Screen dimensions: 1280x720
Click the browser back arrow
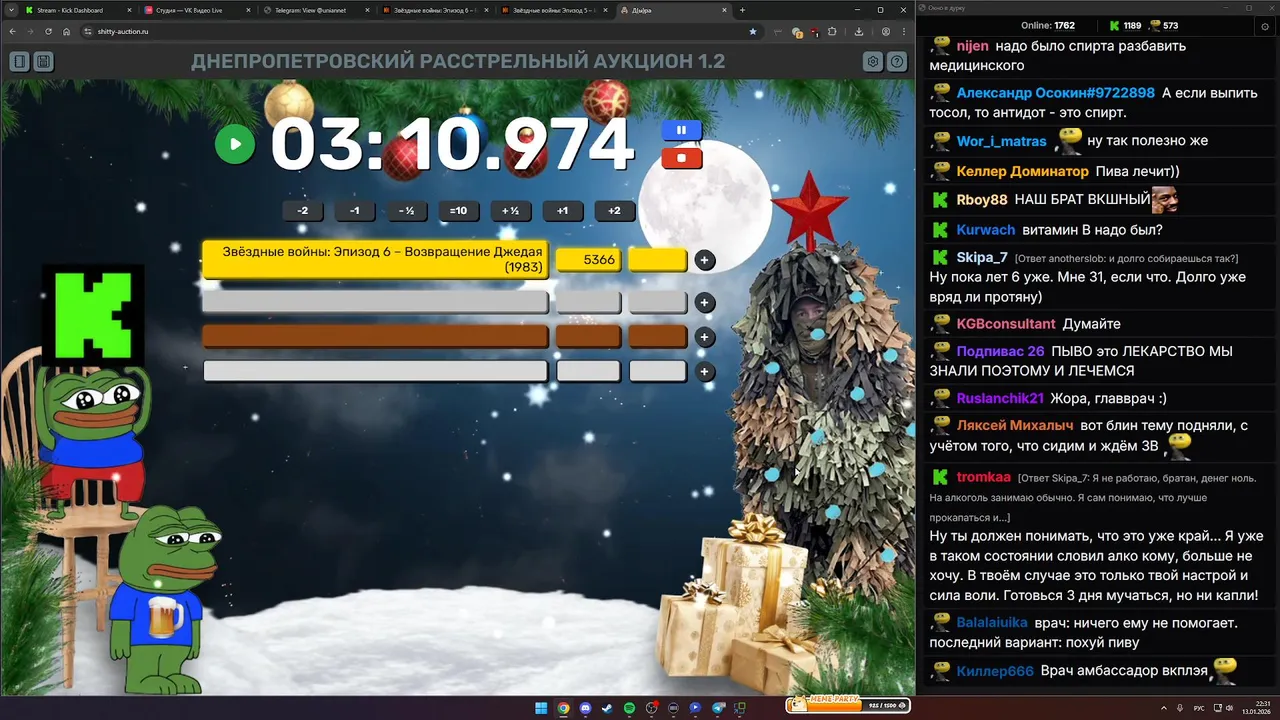tap(12, 31)
